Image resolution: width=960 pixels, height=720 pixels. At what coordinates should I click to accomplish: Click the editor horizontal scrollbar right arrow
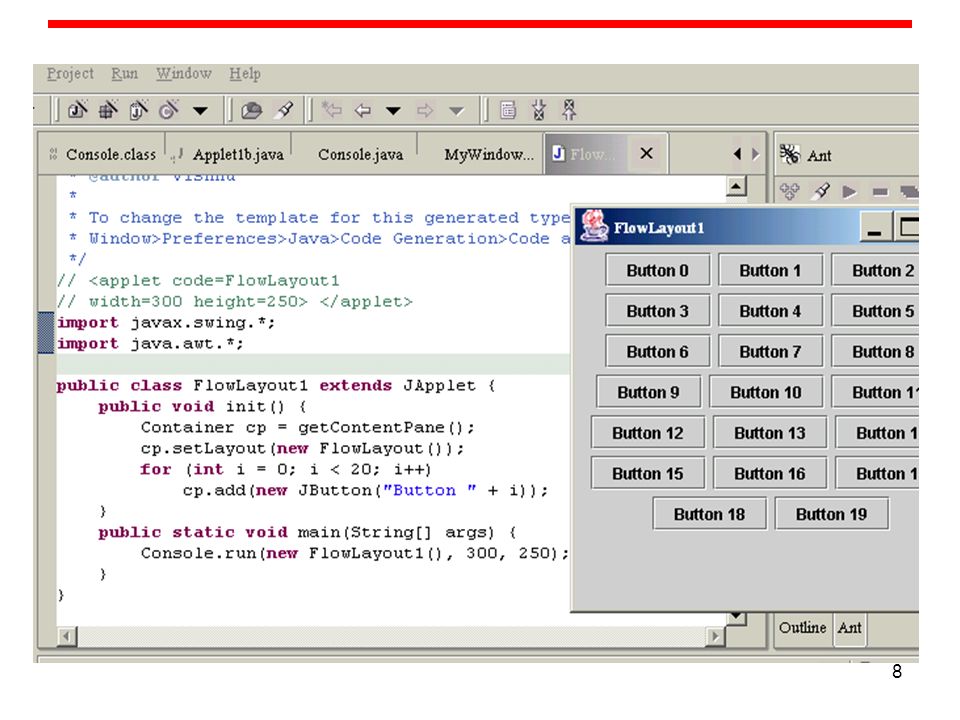click(x=715, y=637)
